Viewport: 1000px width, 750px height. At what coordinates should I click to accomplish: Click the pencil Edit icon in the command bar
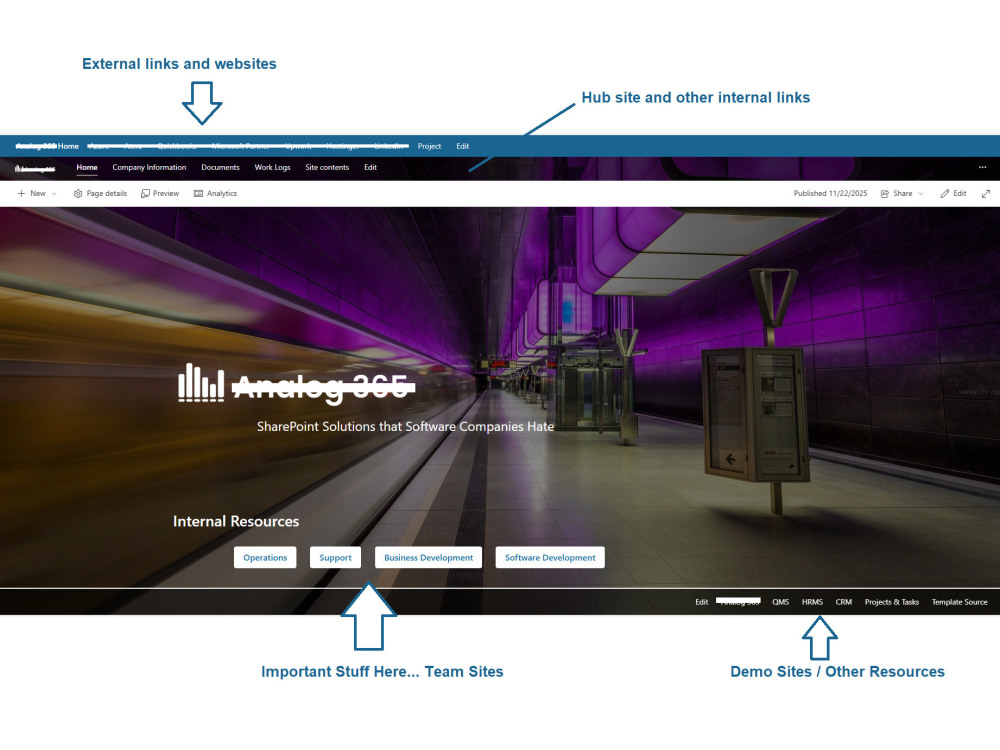(x=945, y=194)
